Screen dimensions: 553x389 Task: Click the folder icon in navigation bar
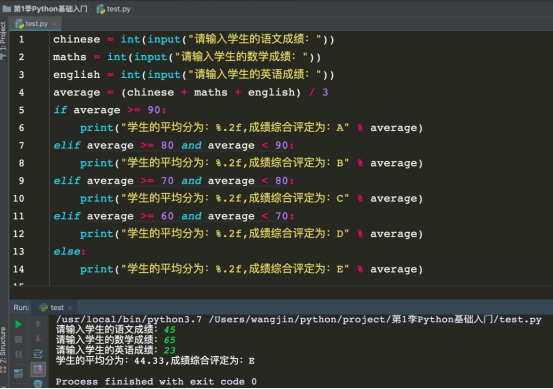[7, 9]
